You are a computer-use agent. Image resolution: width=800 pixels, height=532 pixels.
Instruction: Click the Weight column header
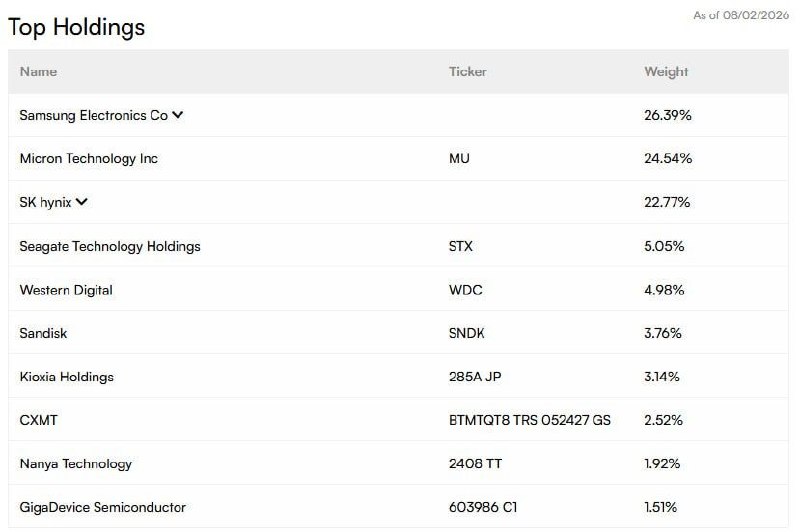(666, 72)
